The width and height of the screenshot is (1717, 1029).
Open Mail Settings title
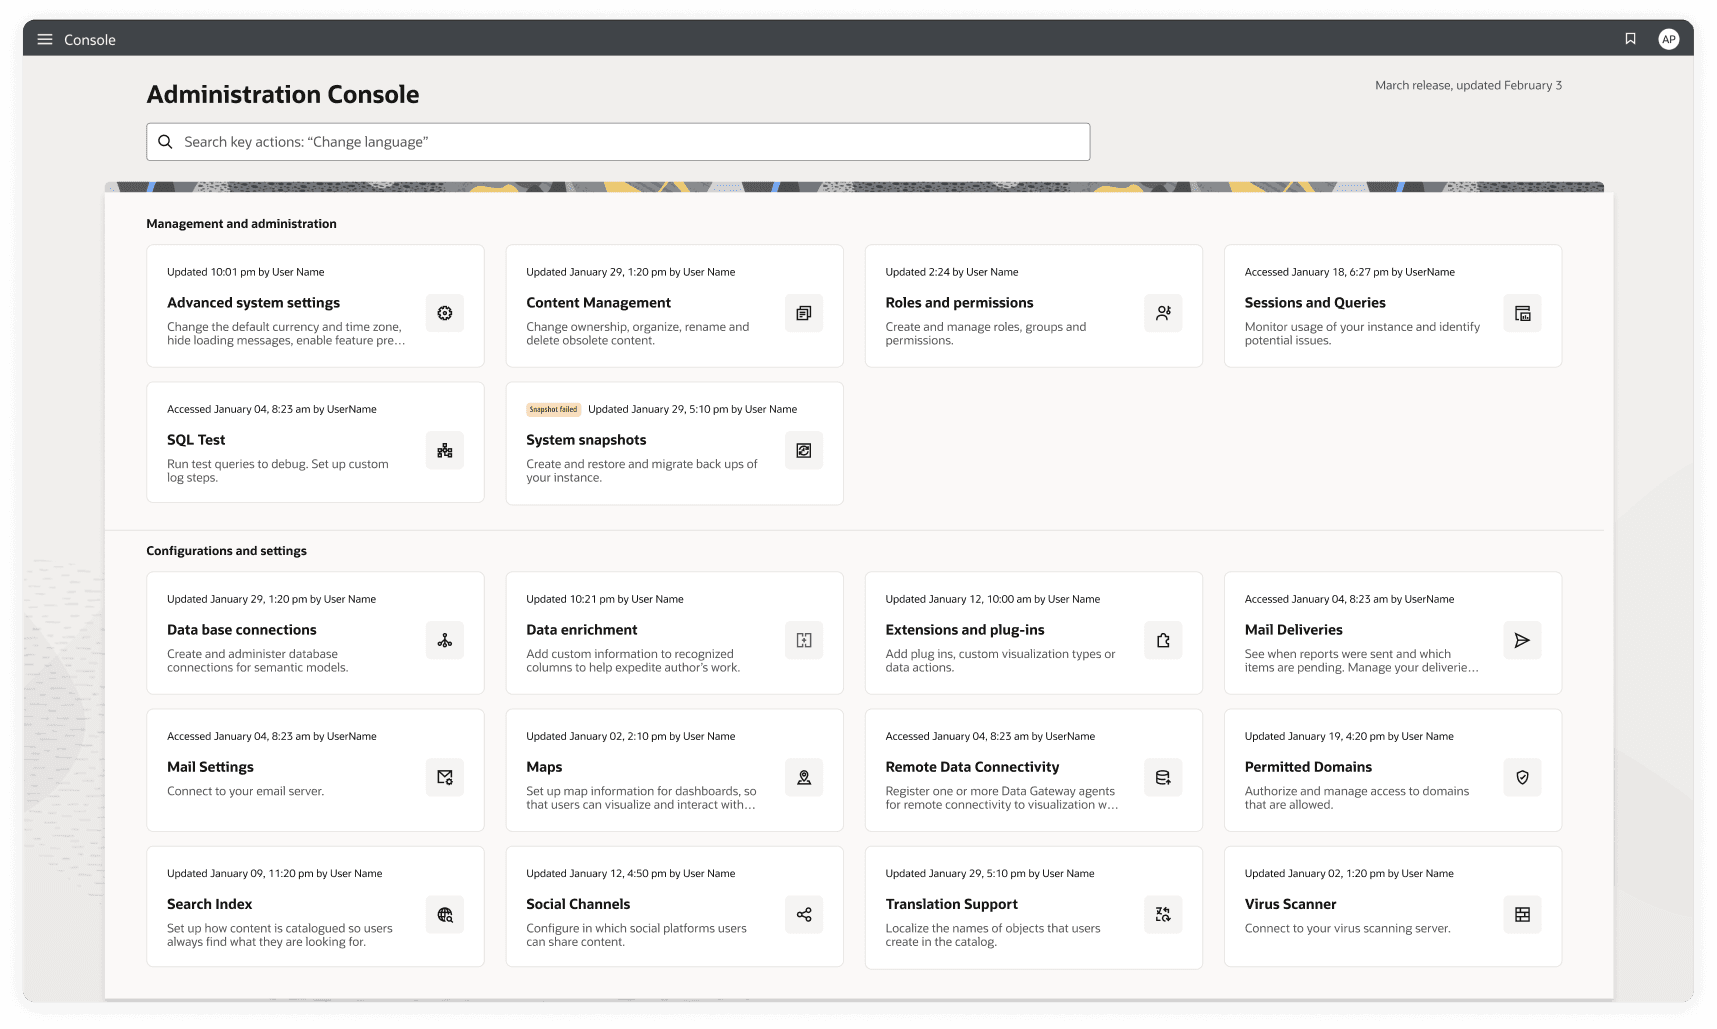[210, 767]
